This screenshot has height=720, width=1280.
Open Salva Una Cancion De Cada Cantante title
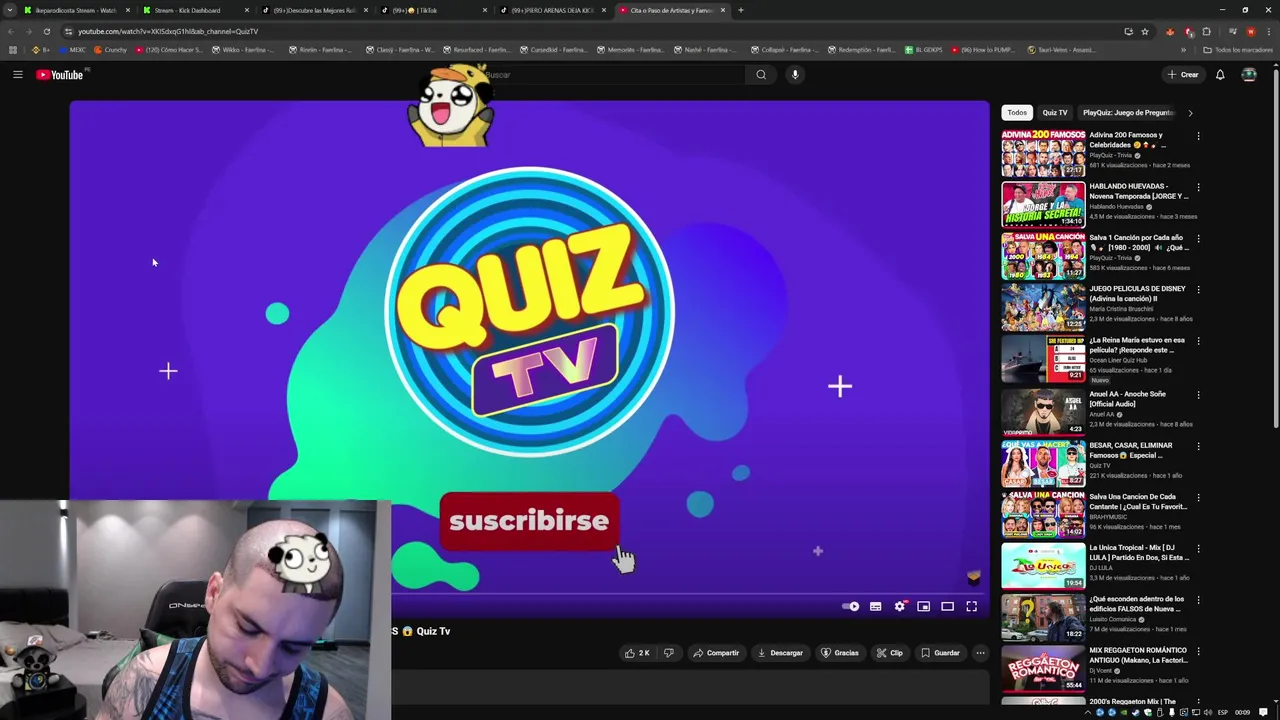point(1138,502)
